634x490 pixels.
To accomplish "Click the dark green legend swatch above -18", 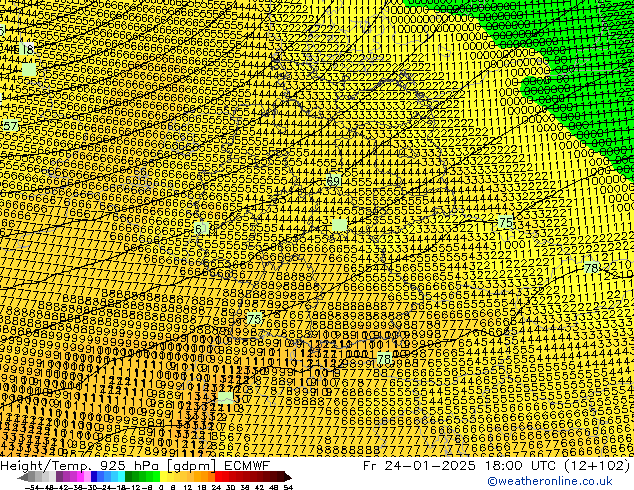I will tap(129, 477).
